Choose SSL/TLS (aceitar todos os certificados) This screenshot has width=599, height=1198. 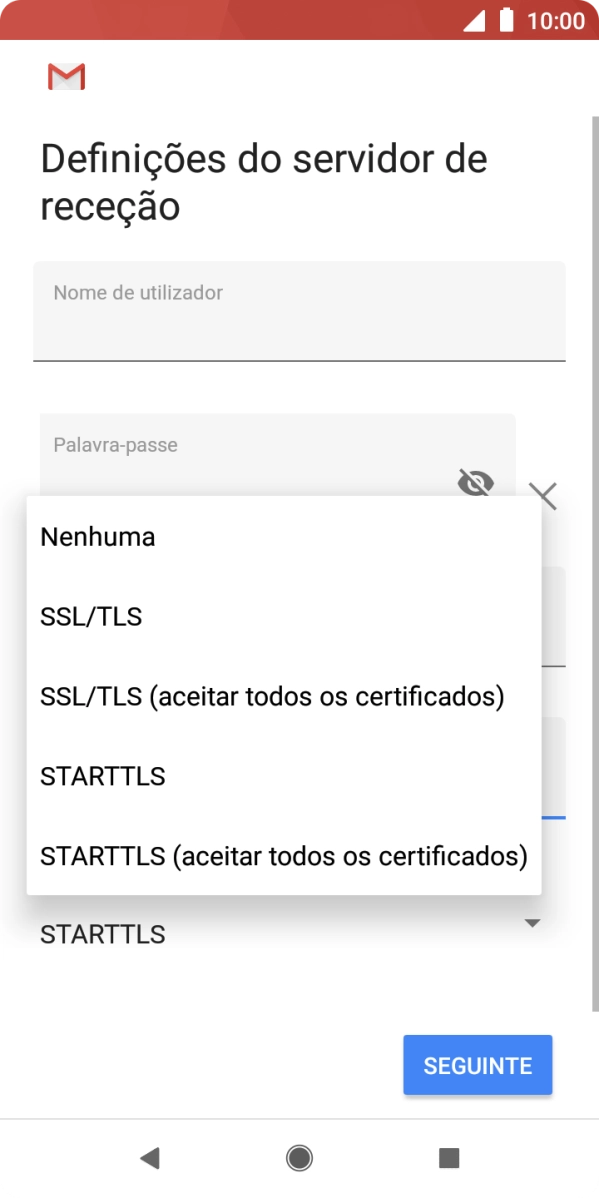(271, 696)
